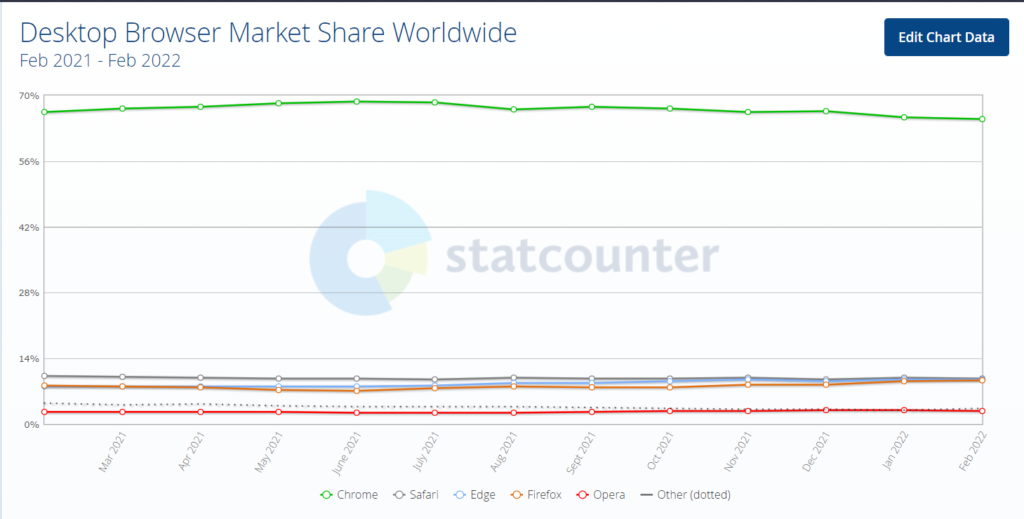Hide the Opera series via legend

click(x=601, y=495)
